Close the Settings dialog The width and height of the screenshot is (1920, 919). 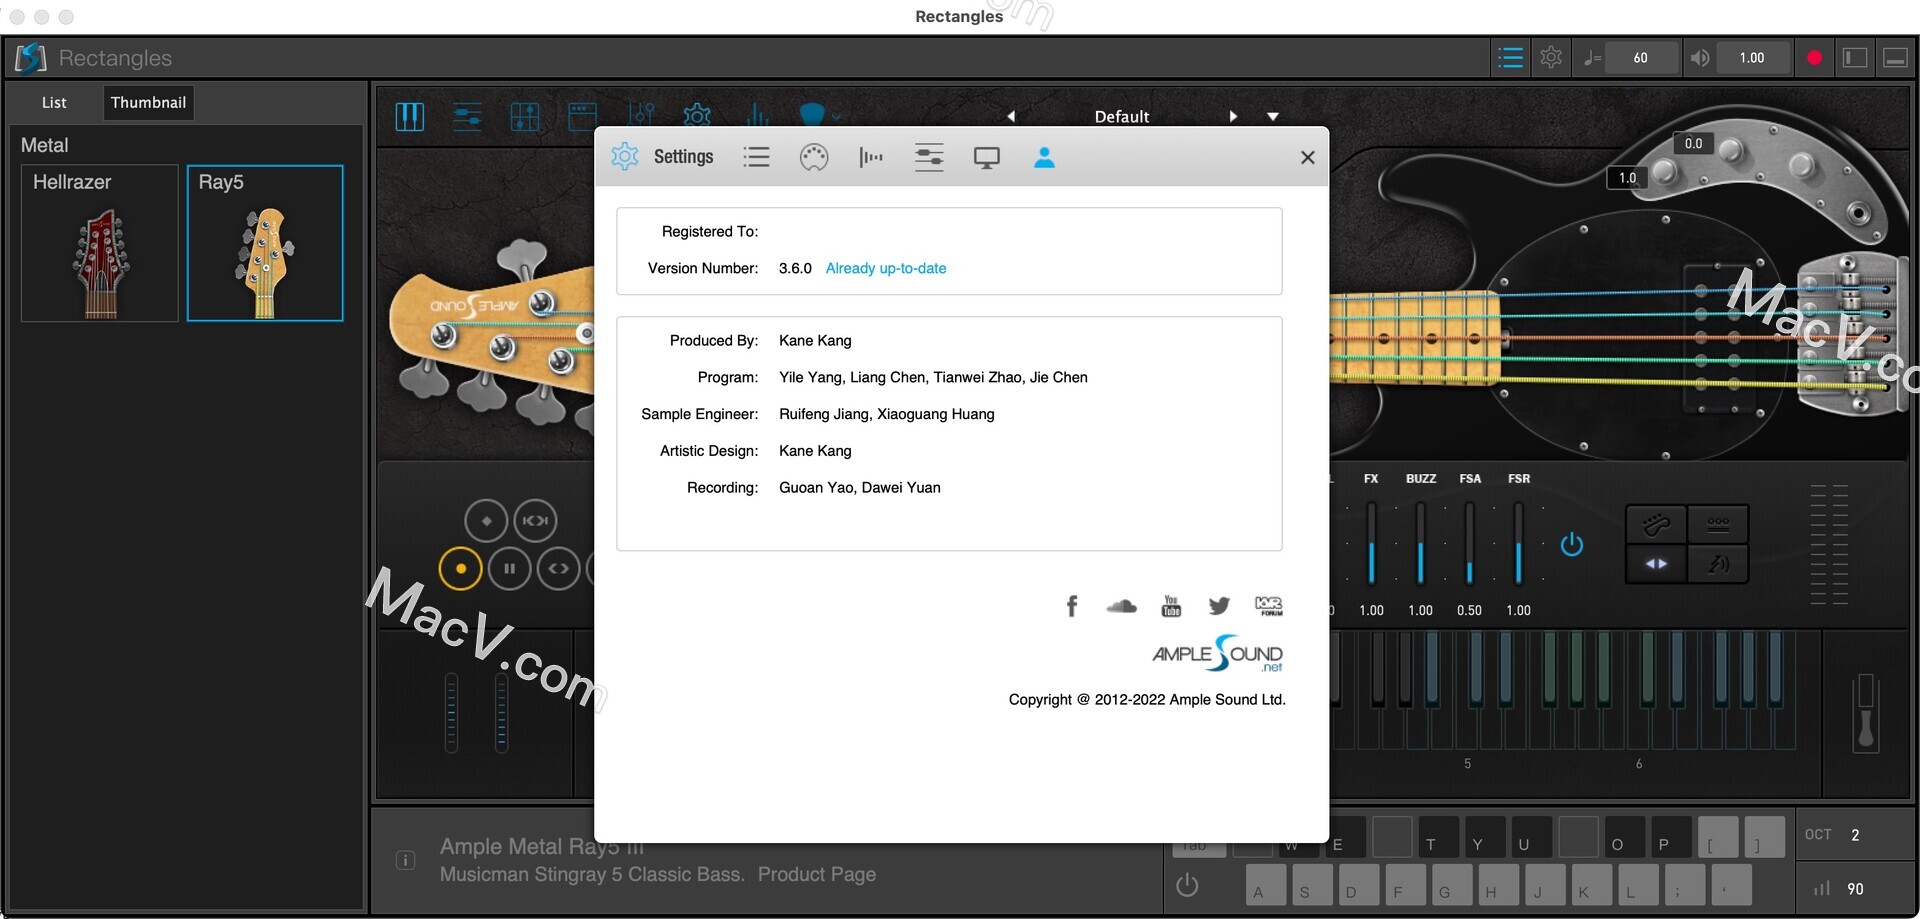tap(1307, 157)
